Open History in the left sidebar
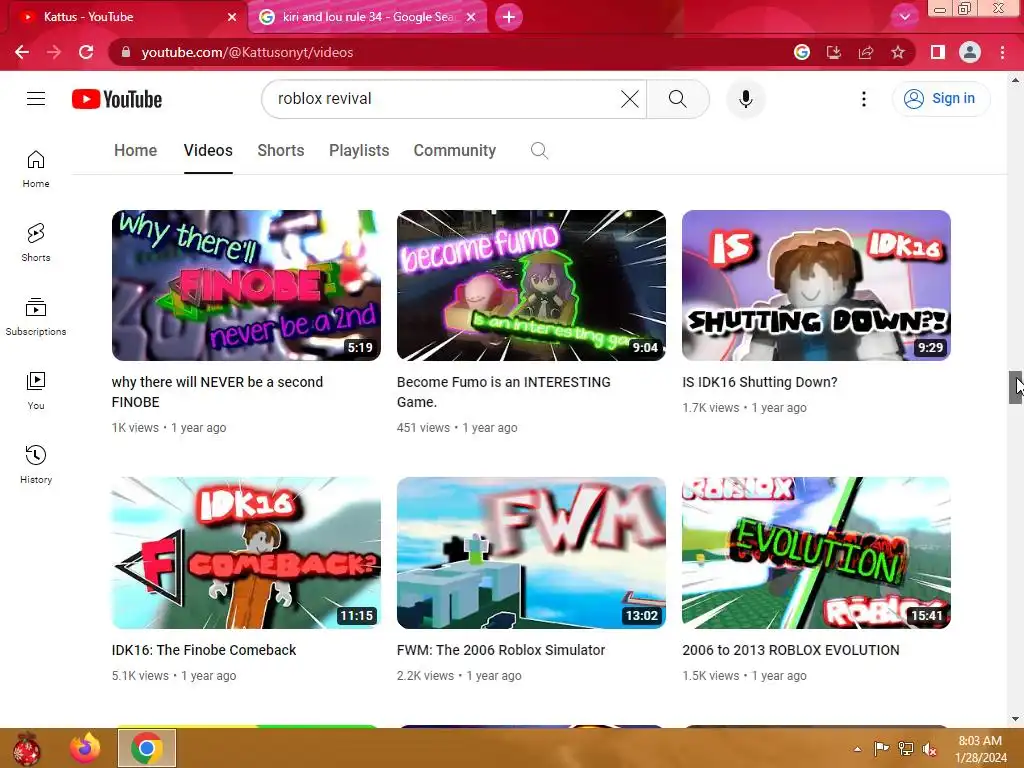1024x768 pixels. [36, 464]
